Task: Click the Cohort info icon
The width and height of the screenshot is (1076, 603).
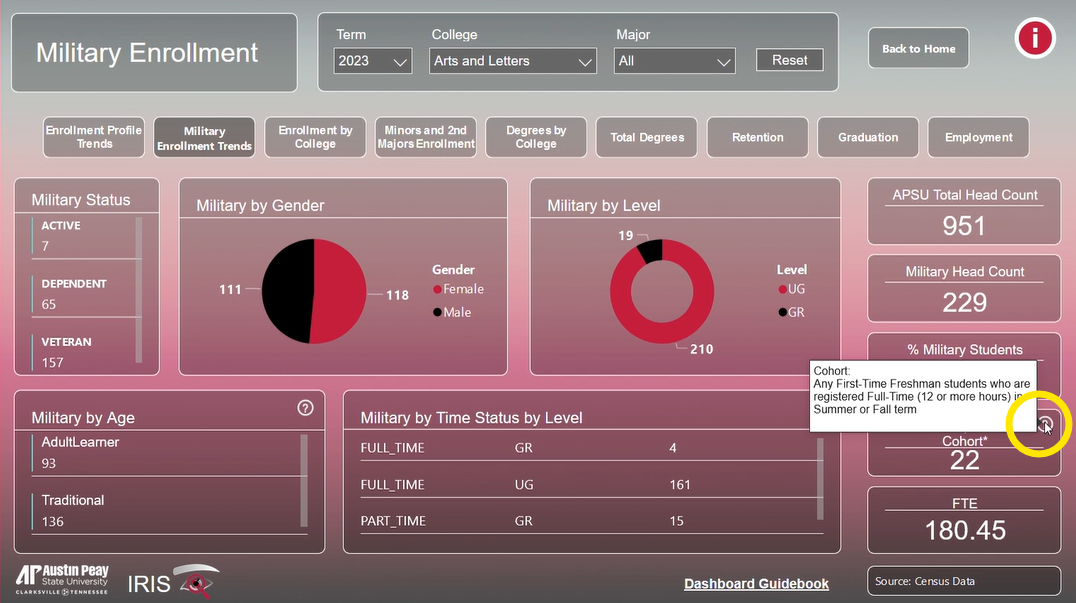Action: tap(1045, 425)
